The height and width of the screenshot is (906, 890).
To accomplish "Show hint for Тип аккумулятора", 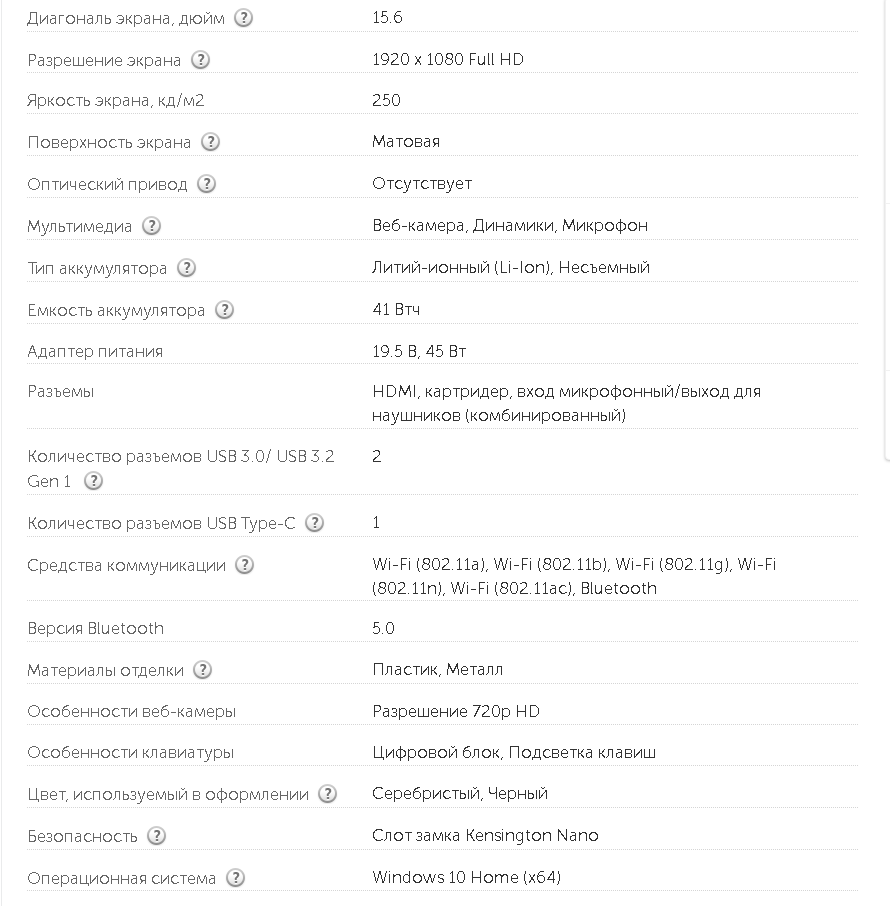I will 186,268.
